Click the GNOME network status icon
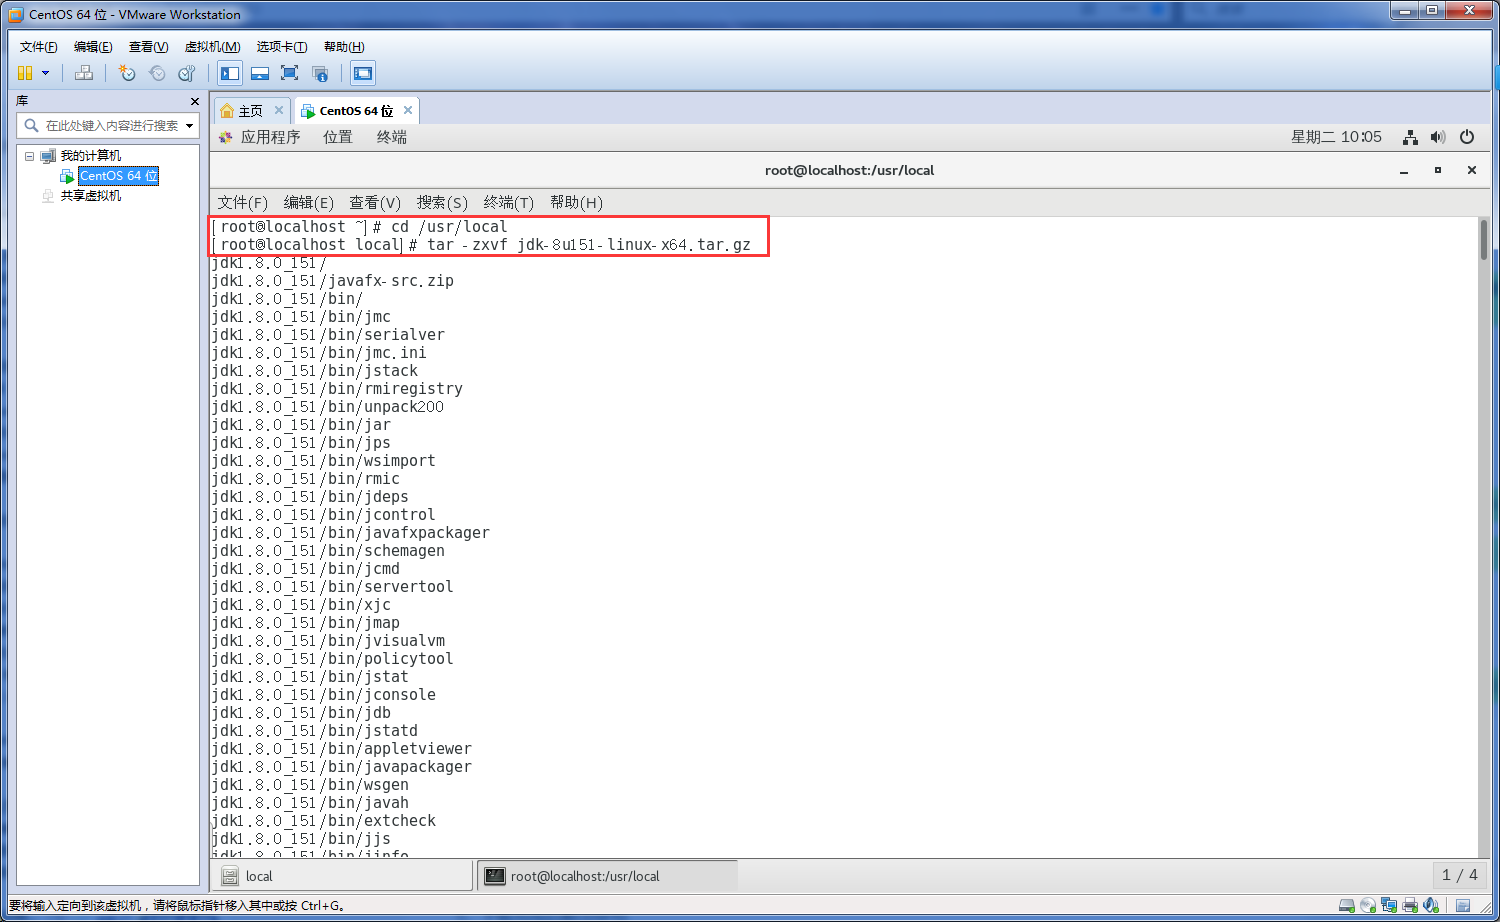Viewport: 1500px width, 922px height. pyautogui.click(x=1410, y=137)
